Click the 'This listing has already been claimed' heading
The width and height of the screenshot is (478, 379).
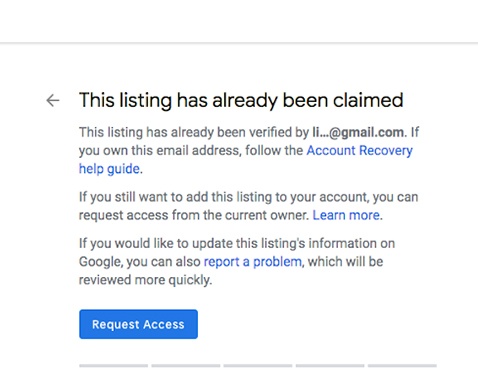[x=241, y=100]
